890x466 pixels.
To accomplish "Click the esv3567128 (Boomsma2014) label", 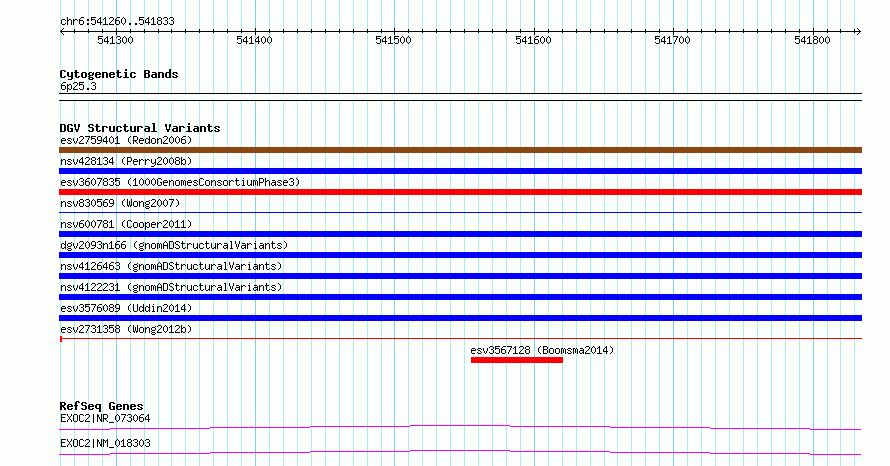I will click(x=542, y=350).
